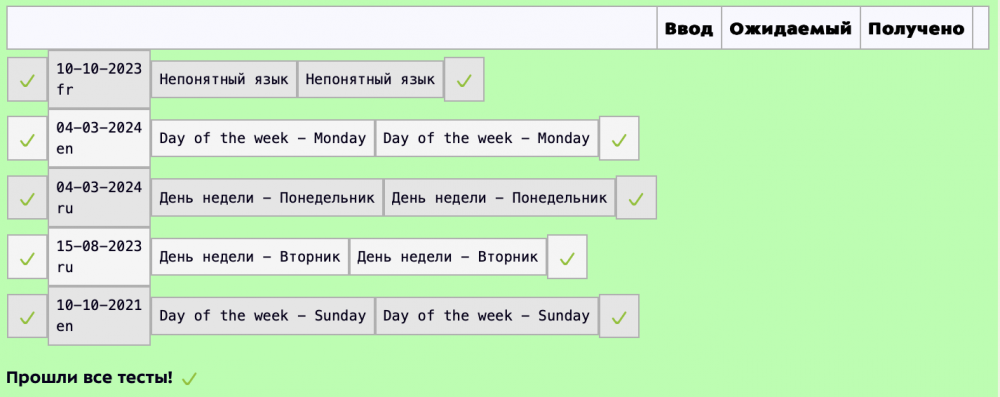This screenshot has height=397, width=1000.
Task: Click right checkmark of the 10-10-2023 fr row
Action: [464, 80]
